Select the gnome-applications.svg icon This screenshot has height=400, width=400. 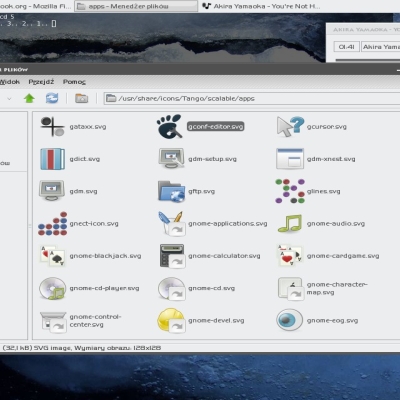pyautogui.click(x=171, y=223)
